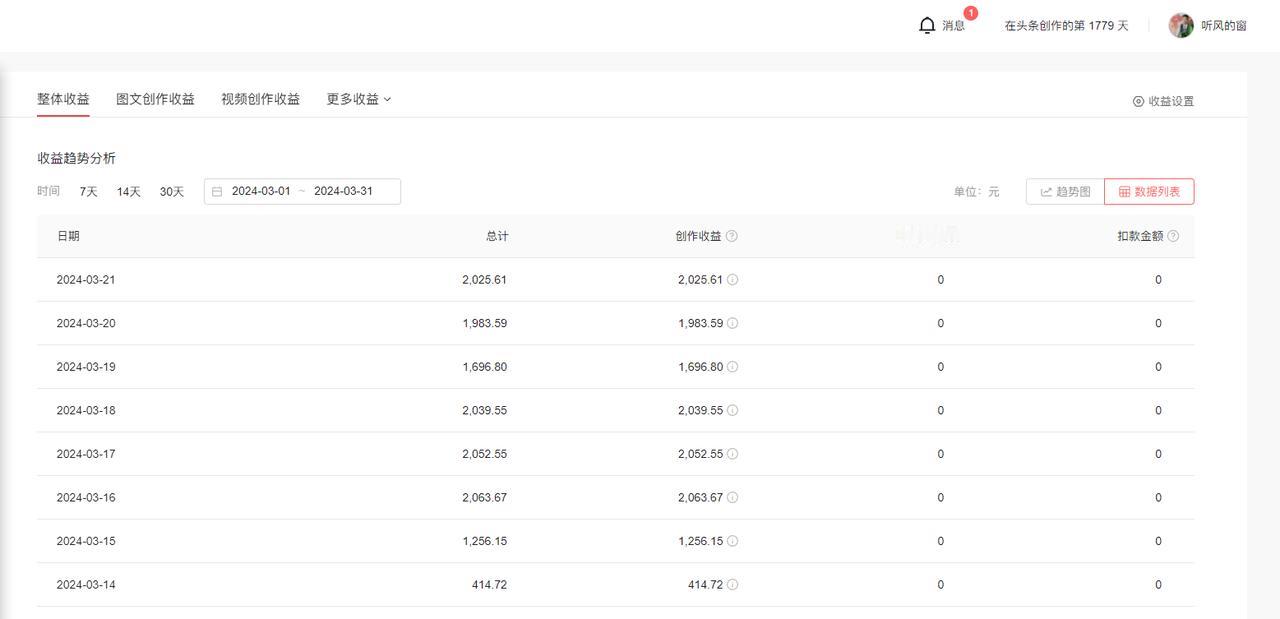Click the question mark icon beside 创作收益
Screen dimensions: 1280x619
click(732, 236)
